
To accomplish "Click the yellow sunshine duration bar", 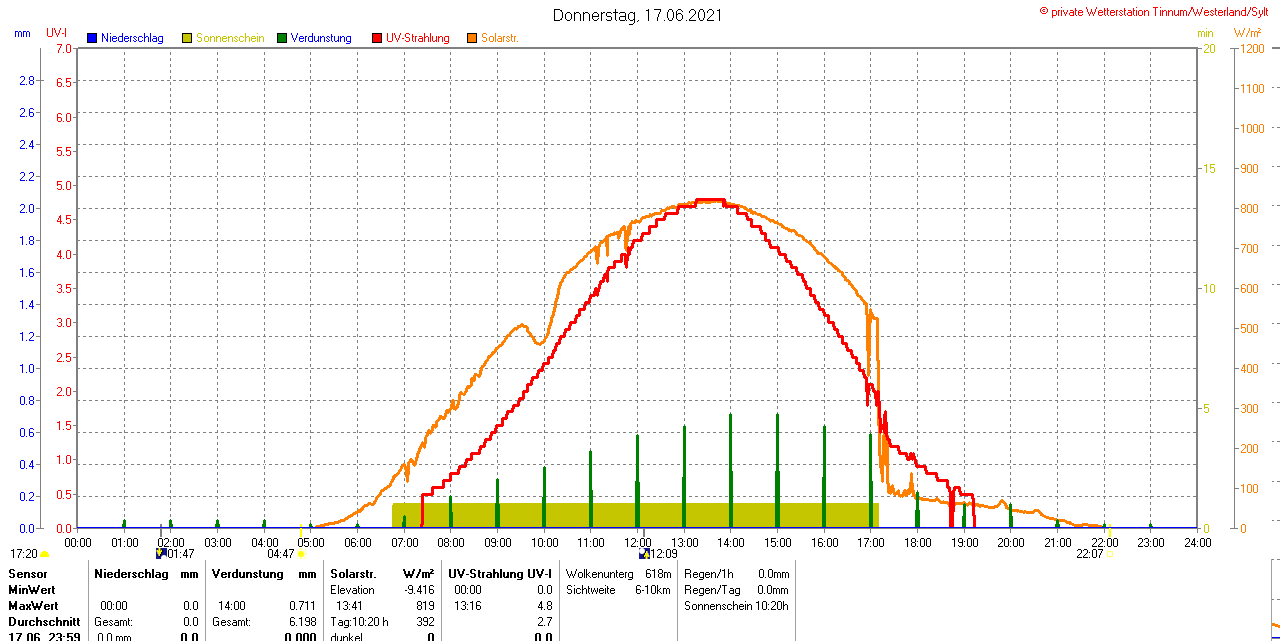I will tap(635, 514).
